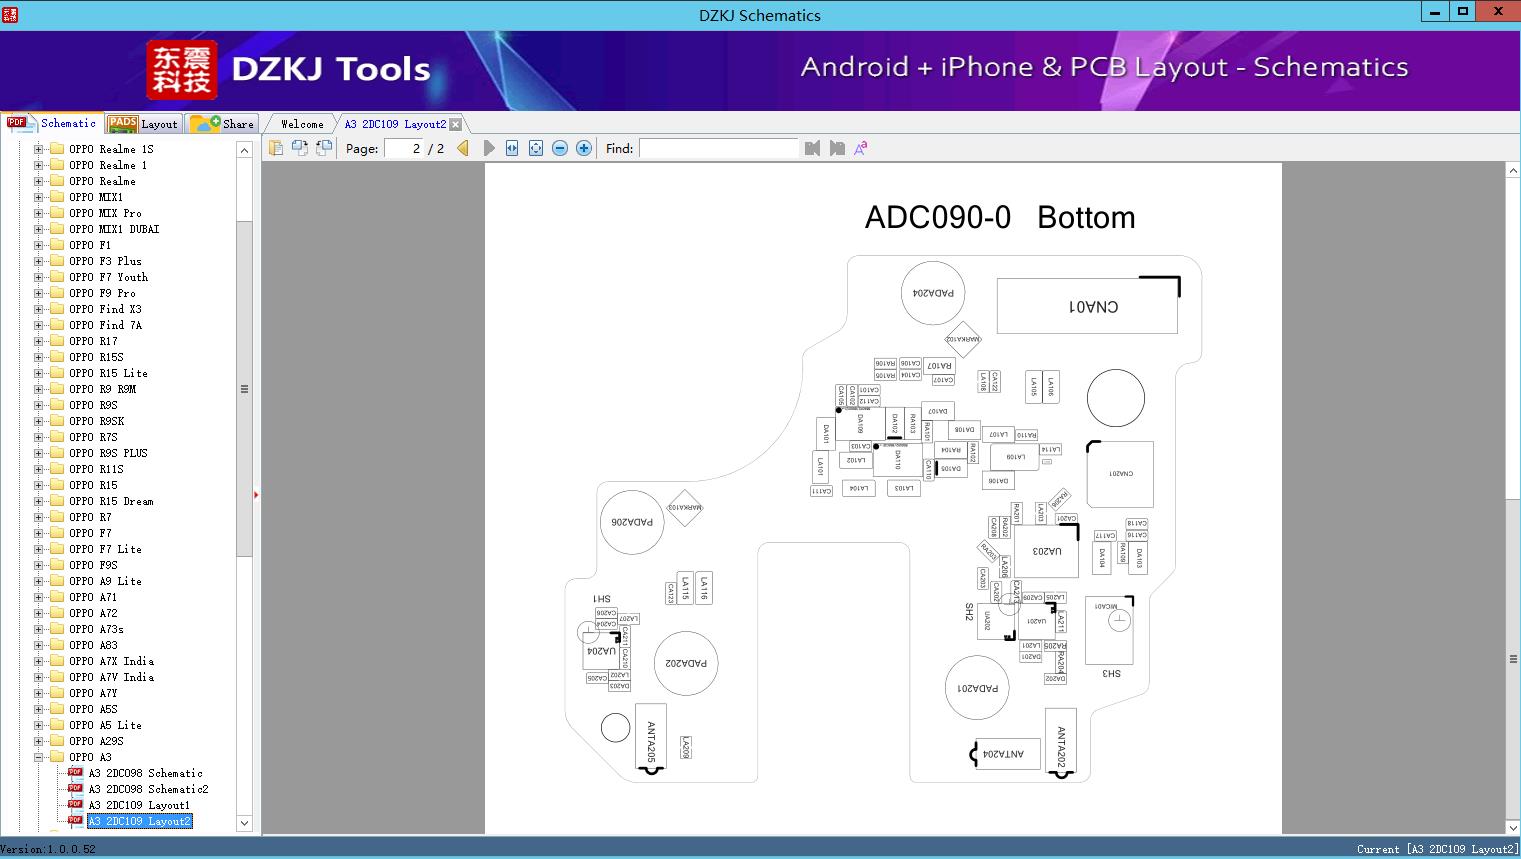Click find previous icon

click(812, 148)
